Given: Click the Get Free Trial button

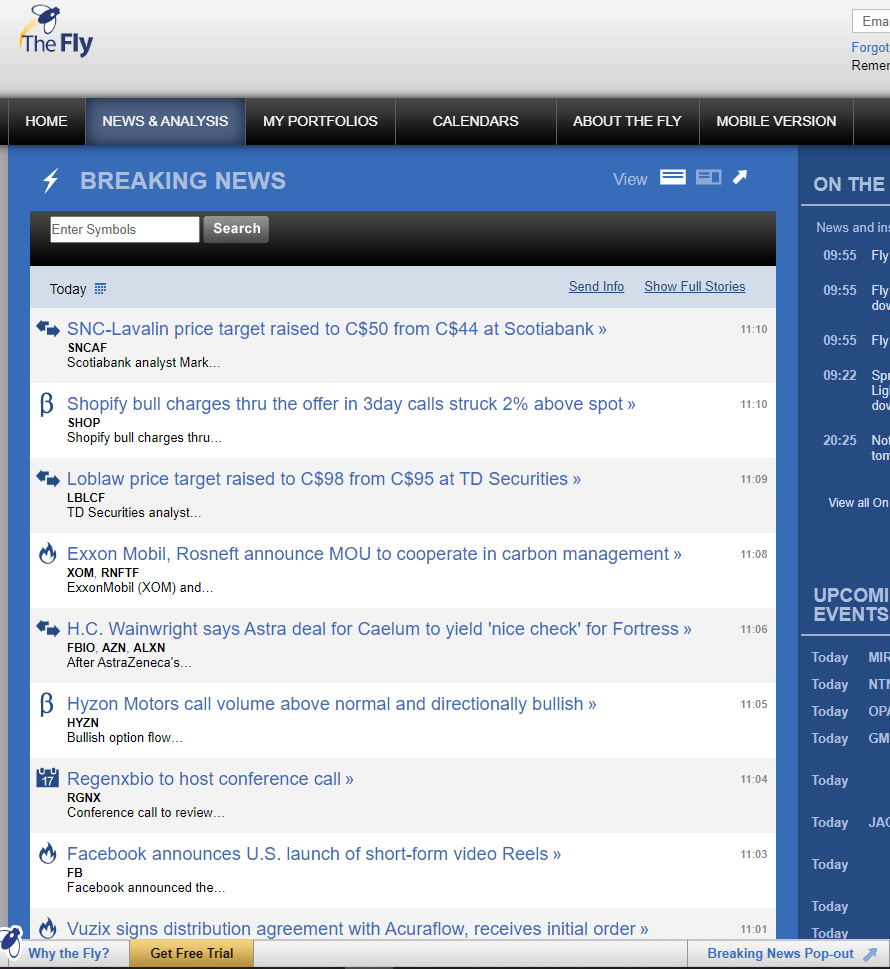Looking at the screenshot, I should coord(191,953).
